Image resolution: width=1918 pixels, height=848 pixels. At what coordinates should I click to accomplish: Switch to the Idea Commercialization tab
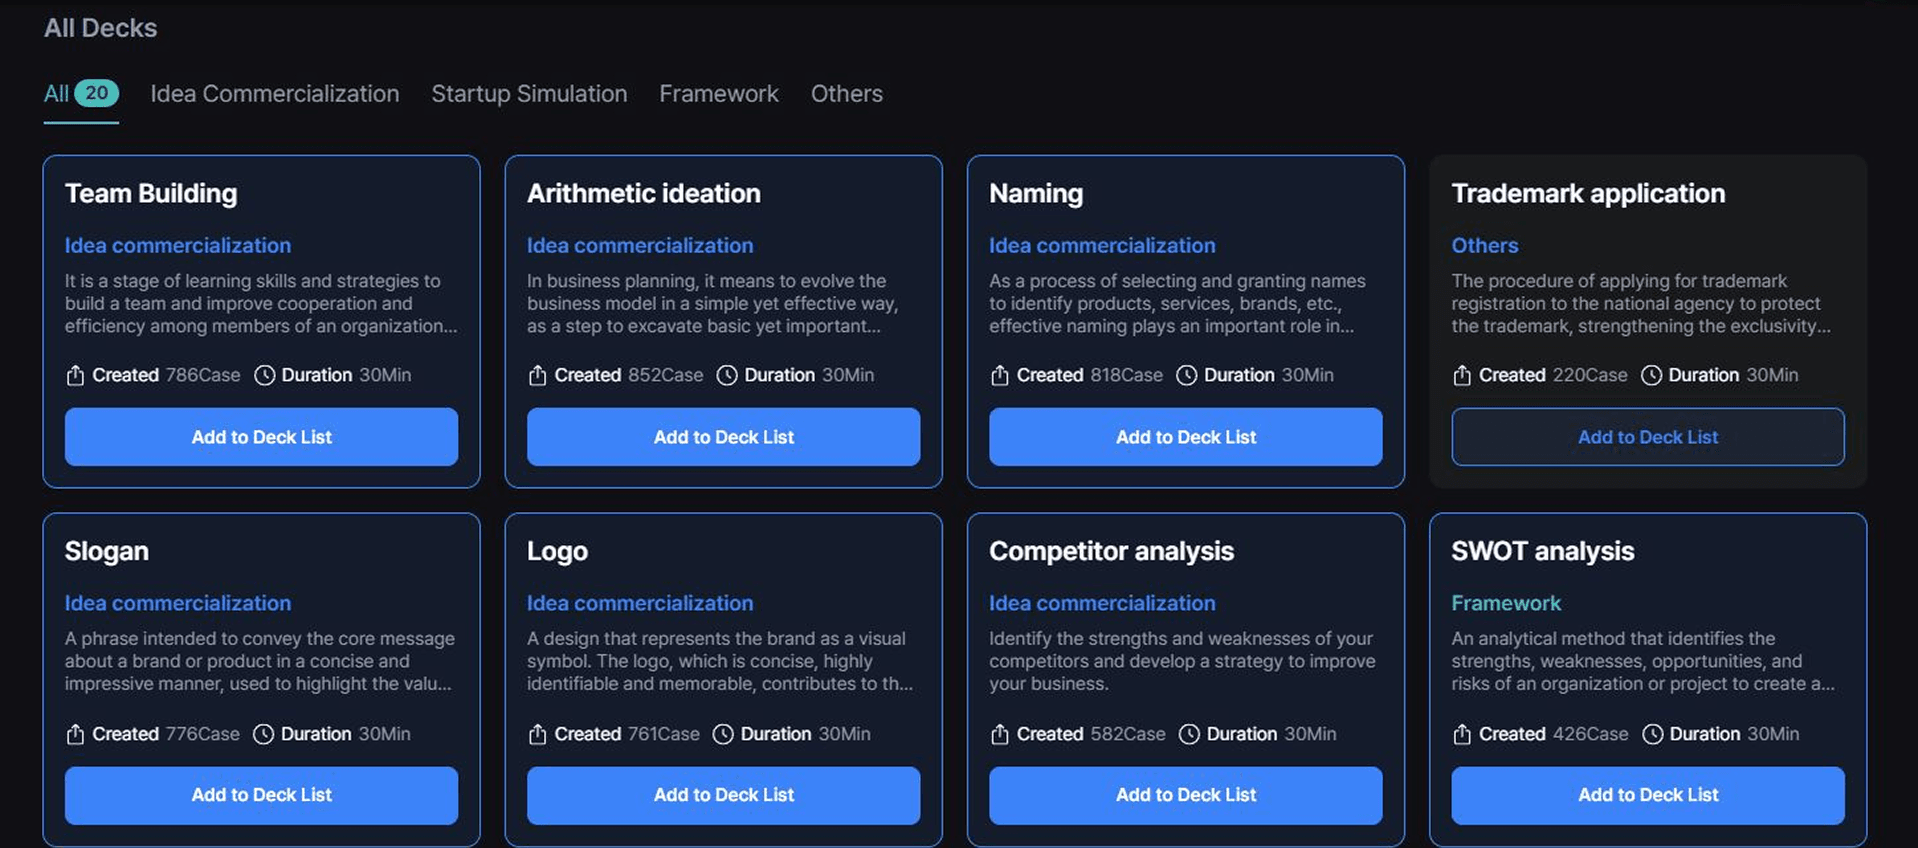click(274, 94)
